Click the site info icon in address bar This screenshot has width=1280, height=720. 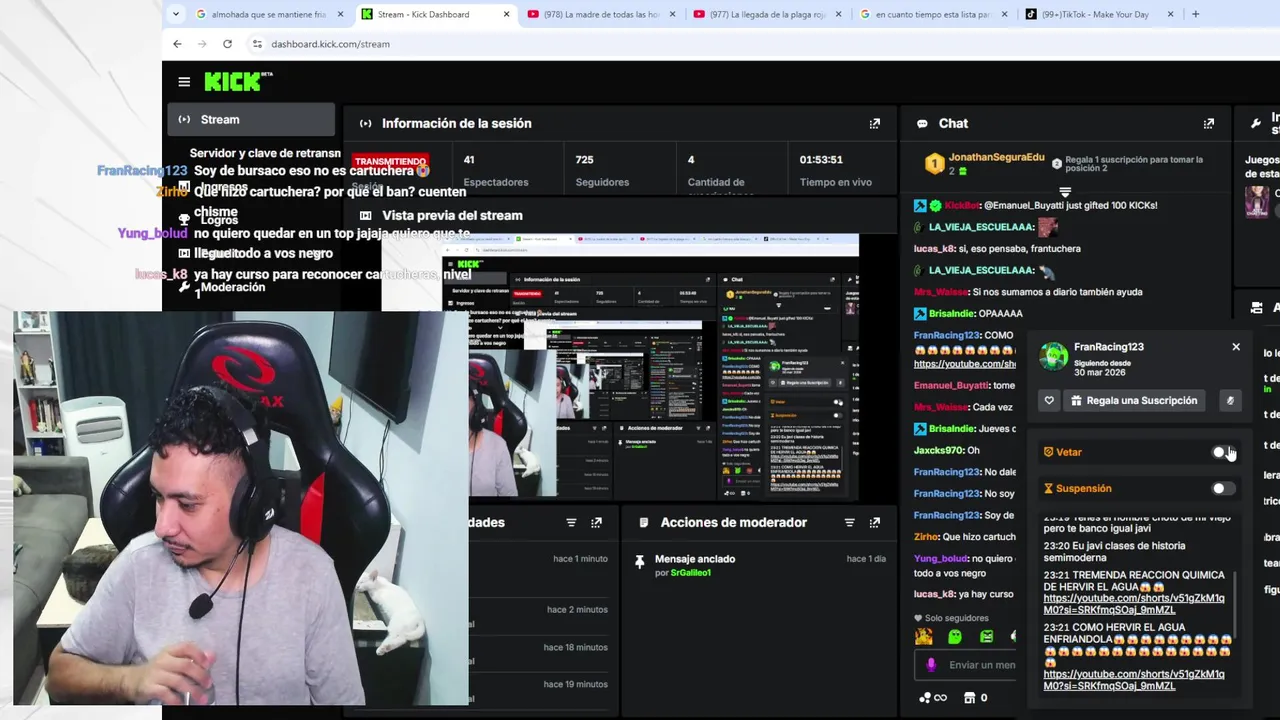pyautogui.click(x=257, y=44)
